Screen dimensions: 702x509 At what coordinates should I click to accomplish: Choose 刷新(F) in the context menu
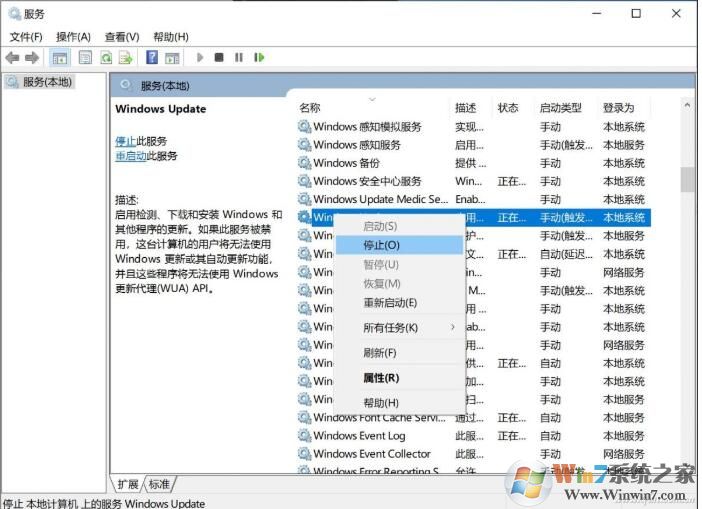click(399, 353)
